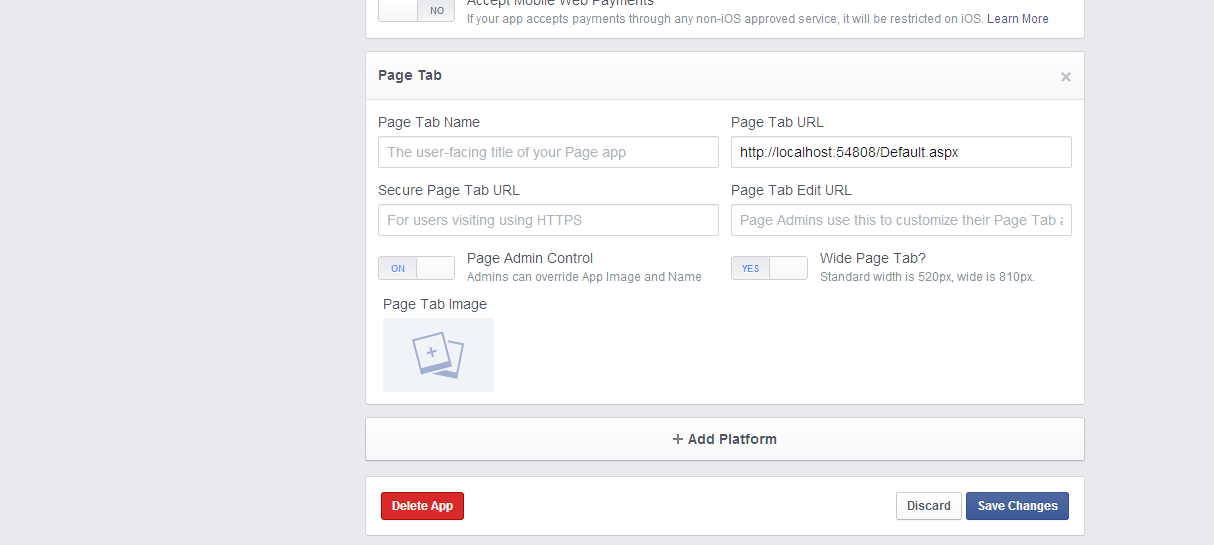Click the Page Tab Image upload placeholder
The width and height of the screenshot is (1214, 545).
438,355
